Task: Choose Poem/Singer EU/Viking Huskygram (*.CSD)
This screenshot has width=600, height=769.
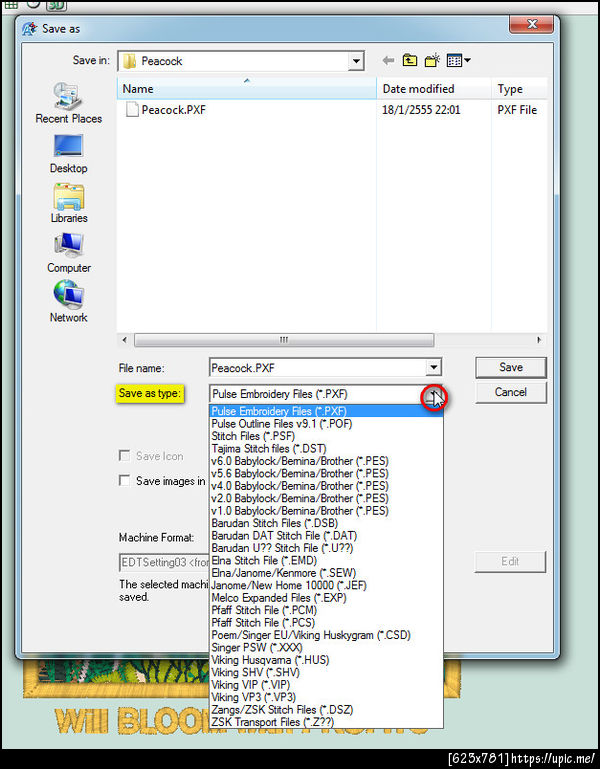Action: pyautogui.click(x=326, y=635)
